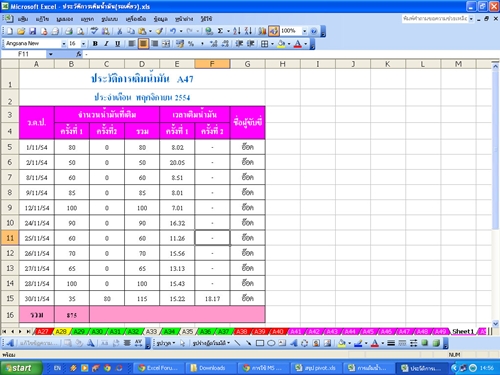The width and height of the screenshot is (500, 375).
Task: Select the Rectangle drawing tool
Action: 260,343
